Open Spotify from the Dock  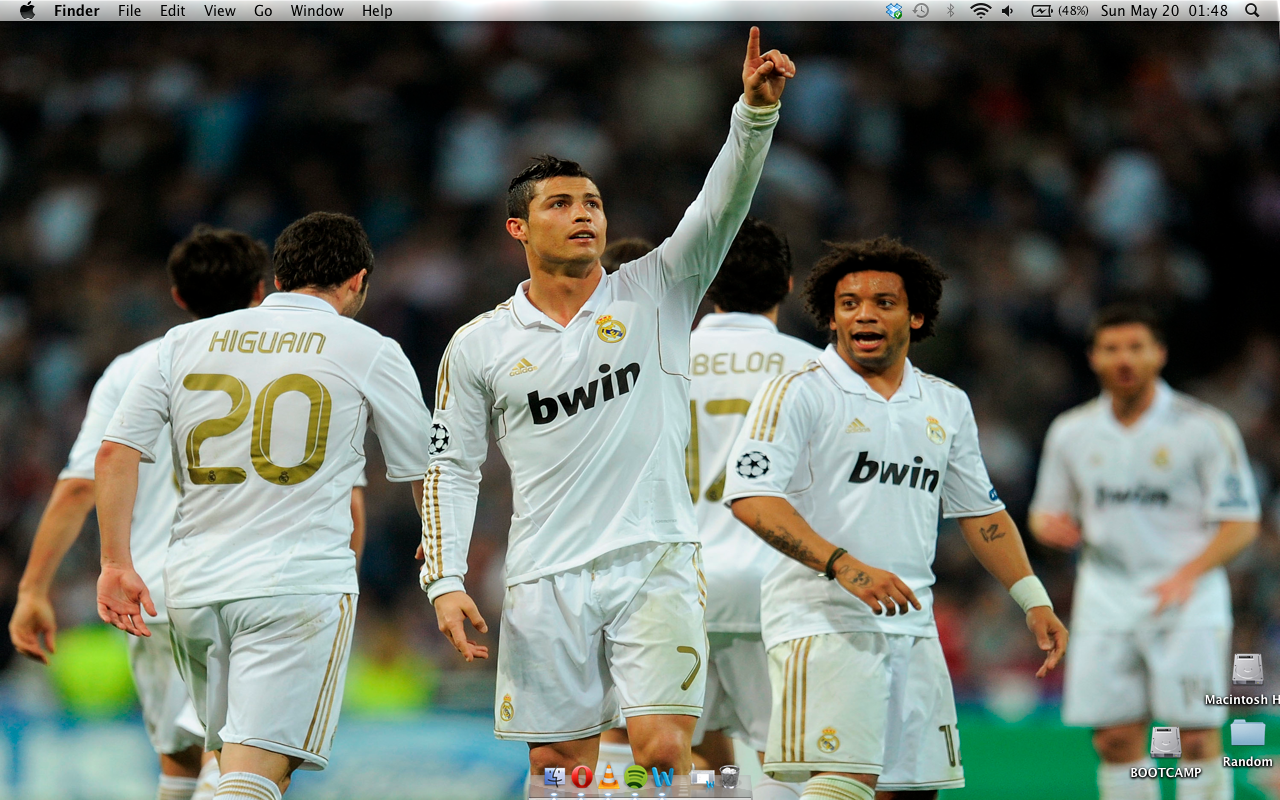click(635, 777)
